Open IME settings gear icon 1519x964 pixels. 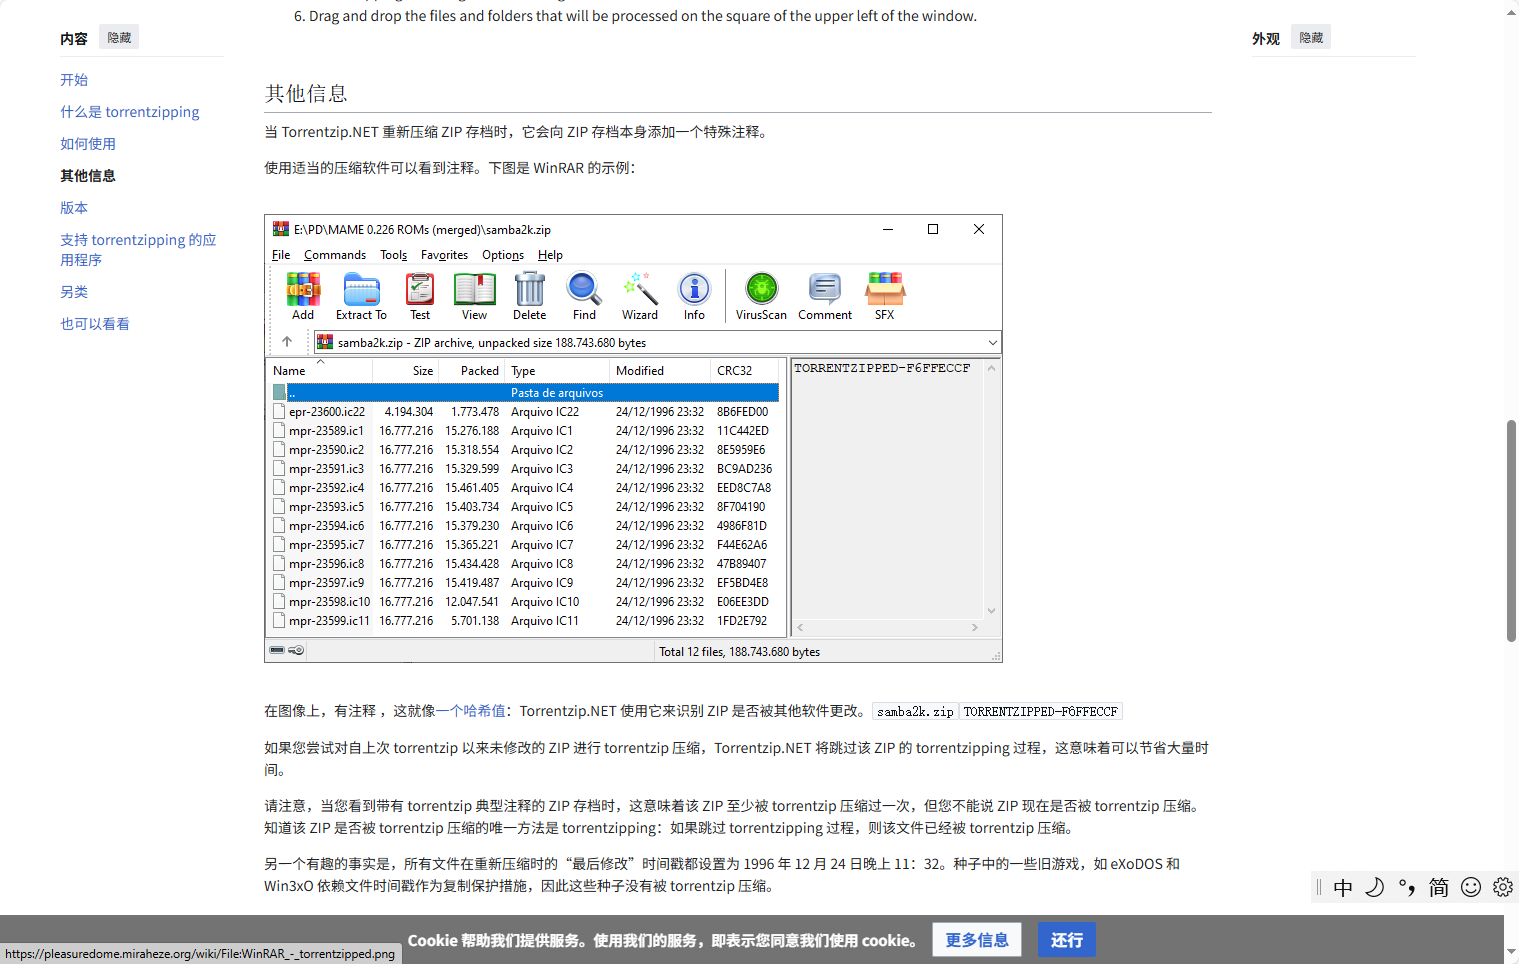1503,887
